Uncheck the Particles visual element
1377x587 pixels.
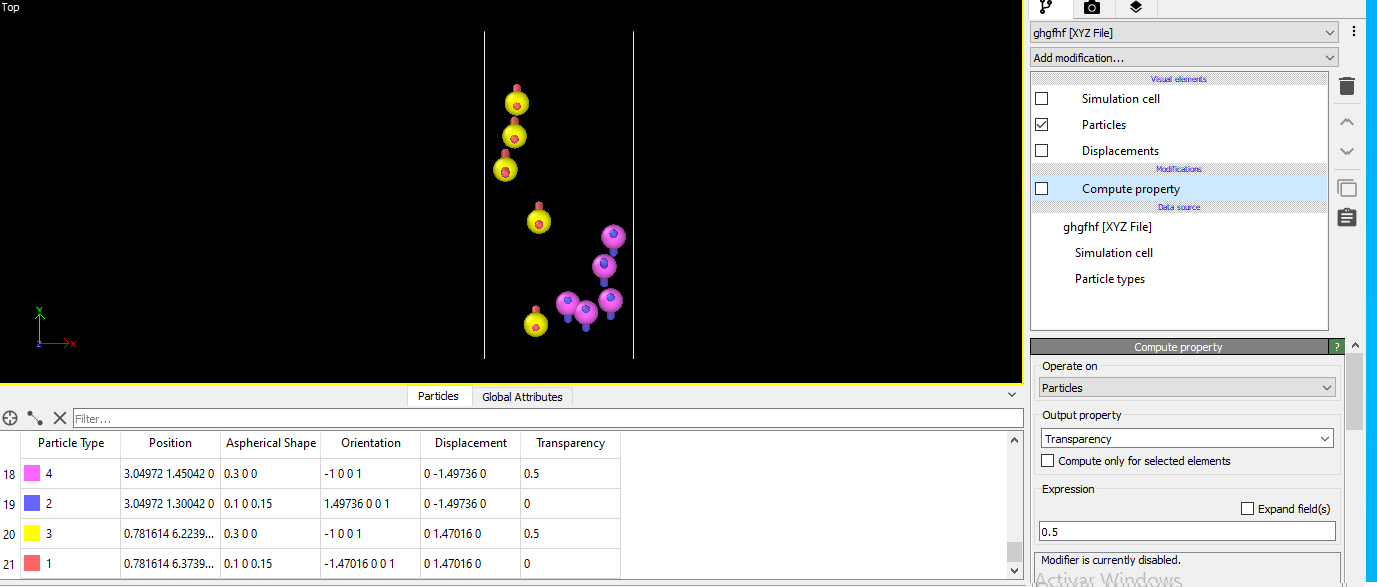pos(1041,124)
